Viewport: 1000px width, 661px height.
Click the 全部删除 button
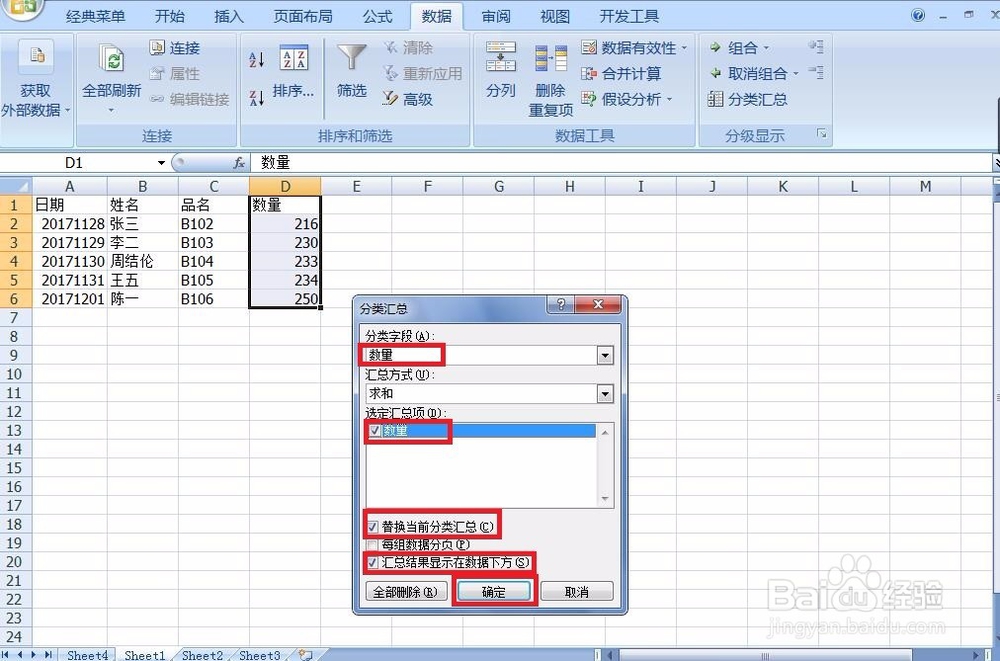406,591
